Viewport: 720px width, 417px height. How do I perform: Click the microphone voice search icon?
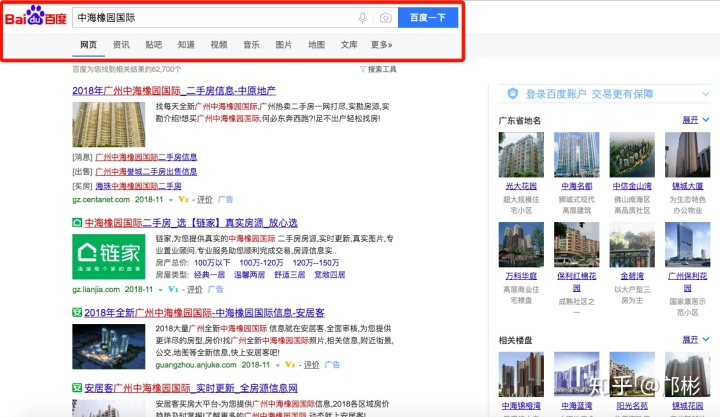pyautogui.click(x=363, y=18)
